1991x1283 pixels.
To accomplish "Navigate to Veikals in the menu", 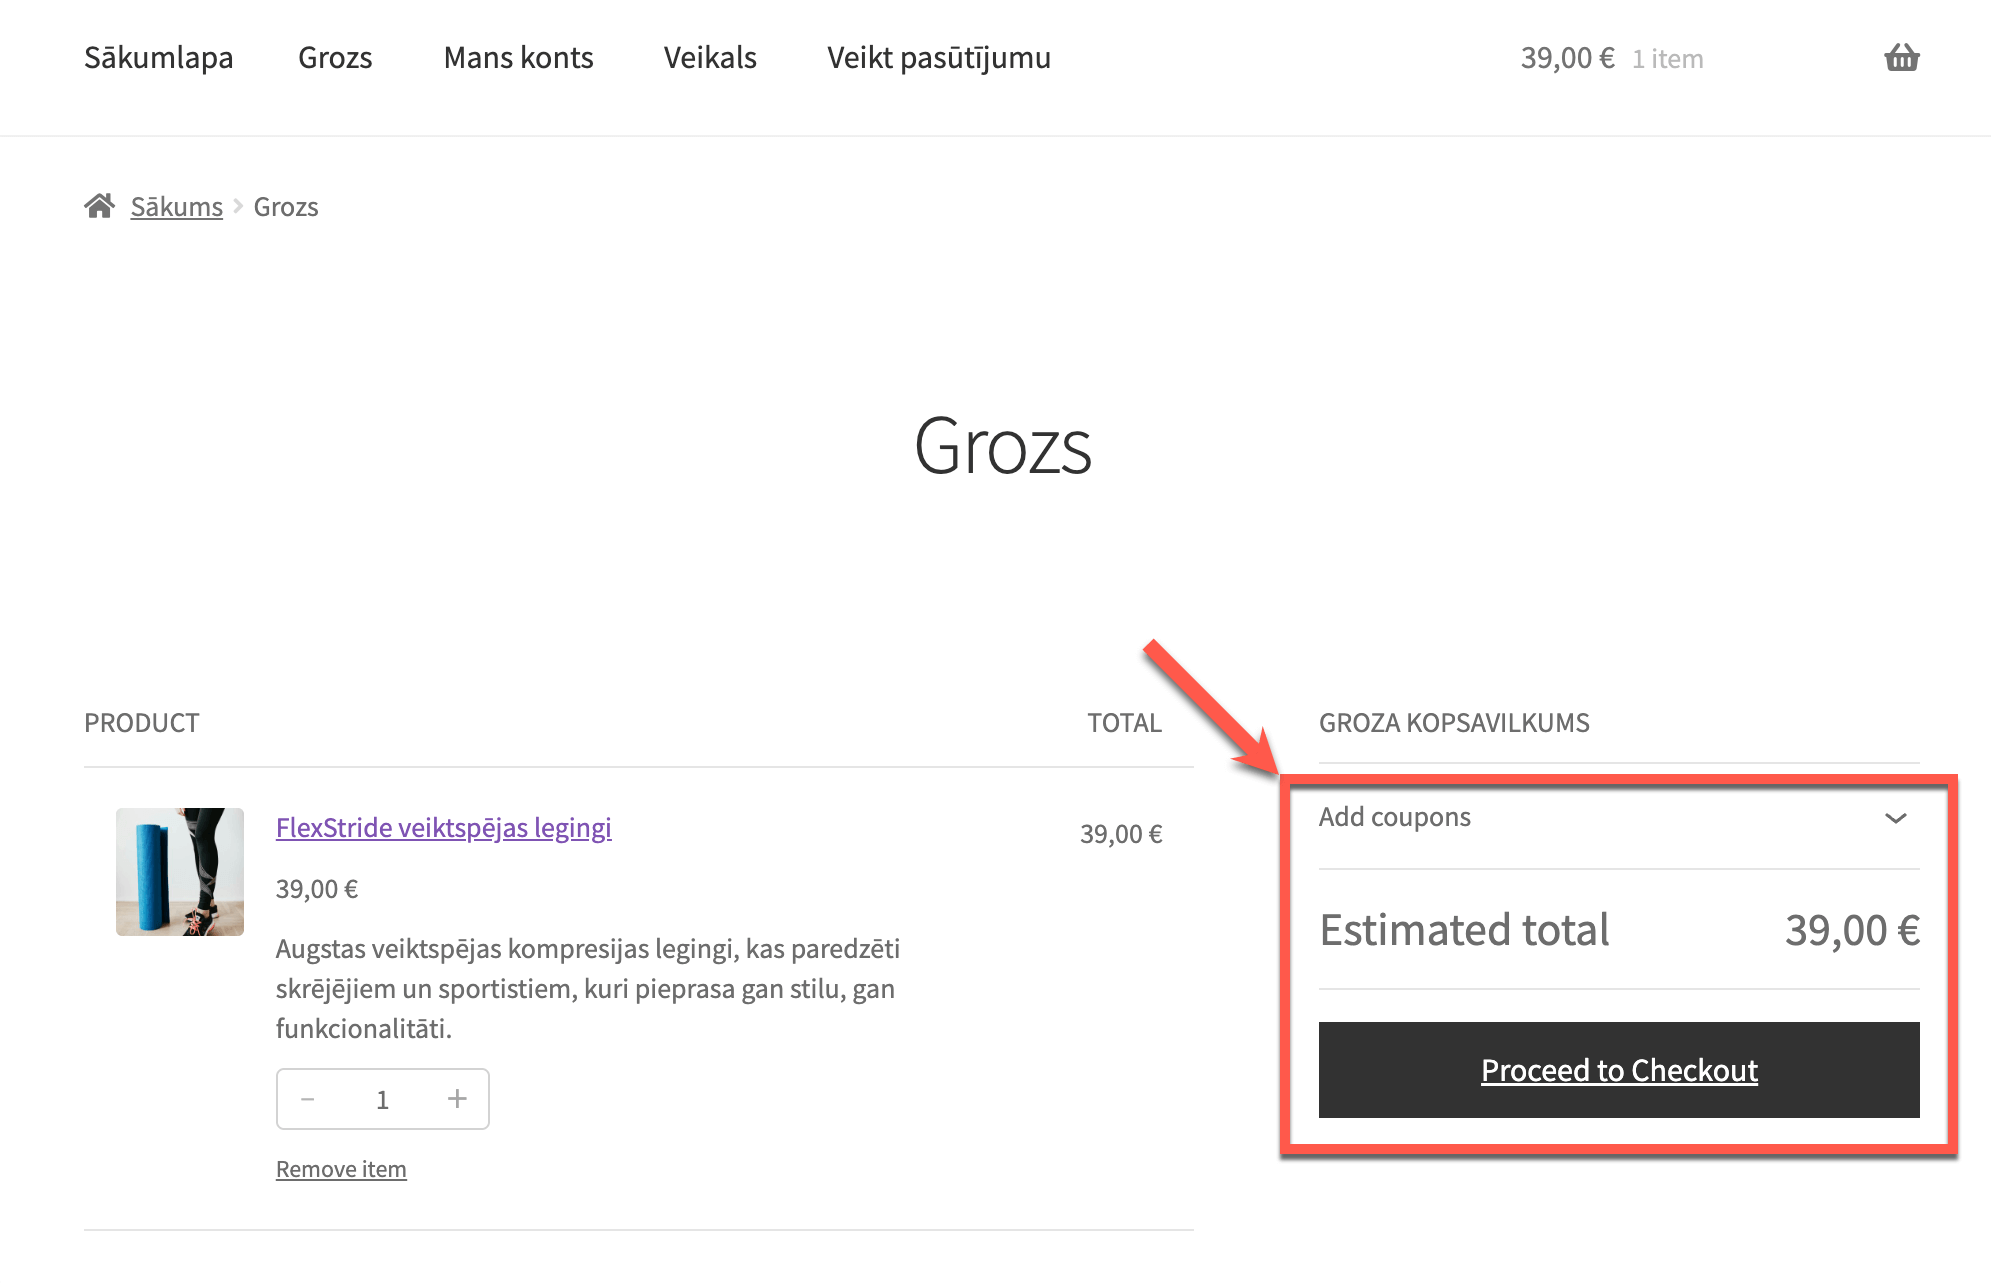I will 710,58.
